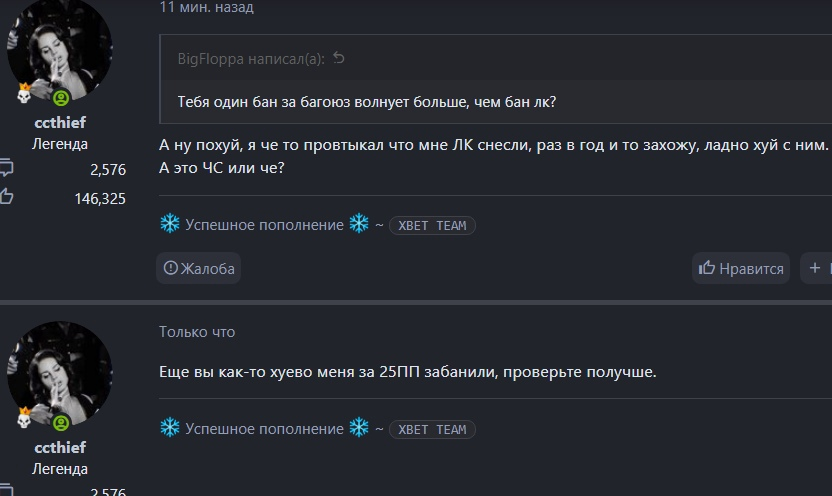Click the quote jump arrow beside BigFloppa
The height and width of the screenshot is (496, 832).
[339, 59]
